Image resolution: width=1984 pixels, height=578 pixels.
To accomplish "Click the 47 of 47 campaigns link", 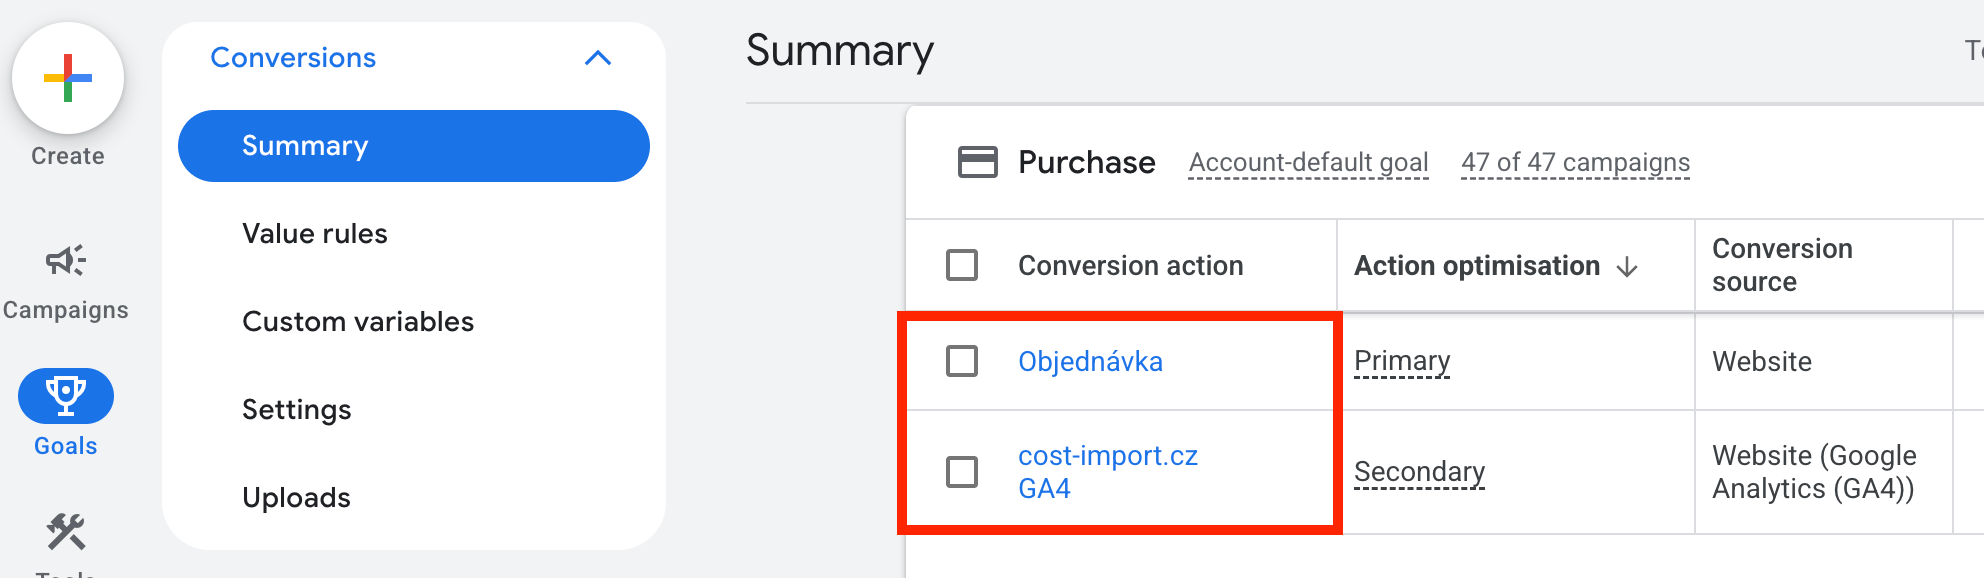I will (x=1575, y=162).
